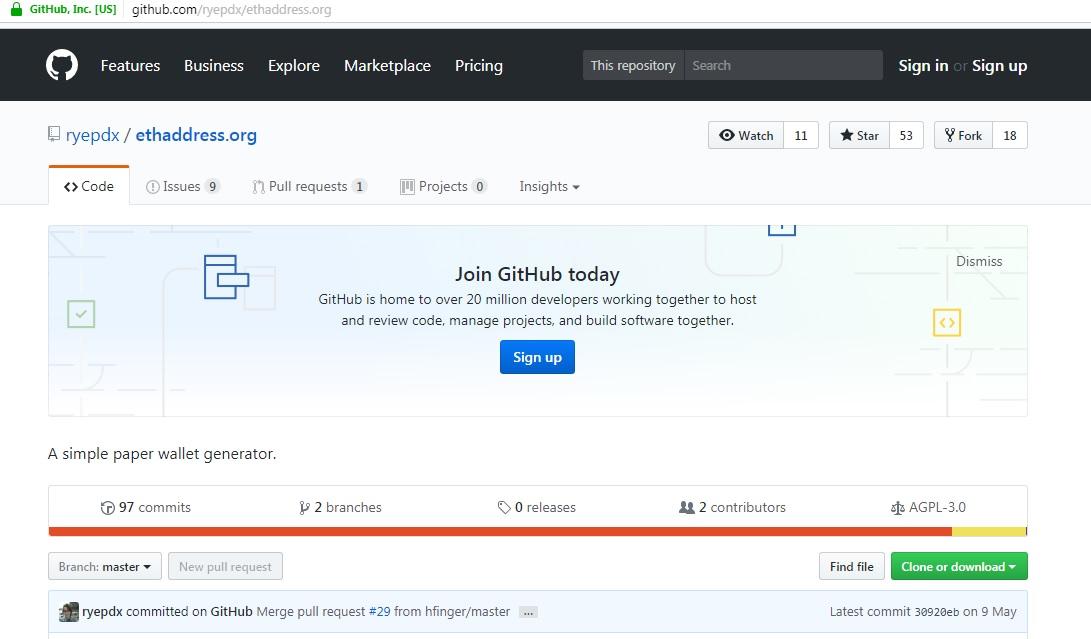Dismiss the Join GitHub banner
Viewport: 1091px width, 639px height.
(979, 261)
